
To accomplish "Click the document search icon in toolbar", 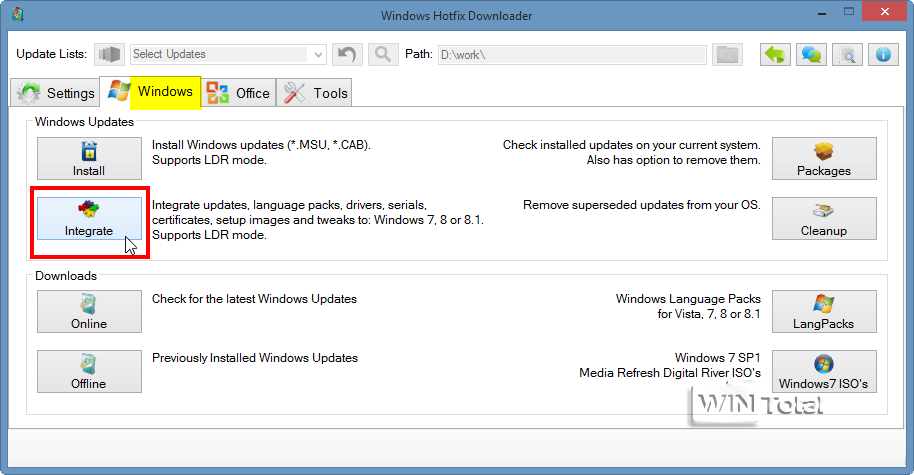I will [847, 55].
